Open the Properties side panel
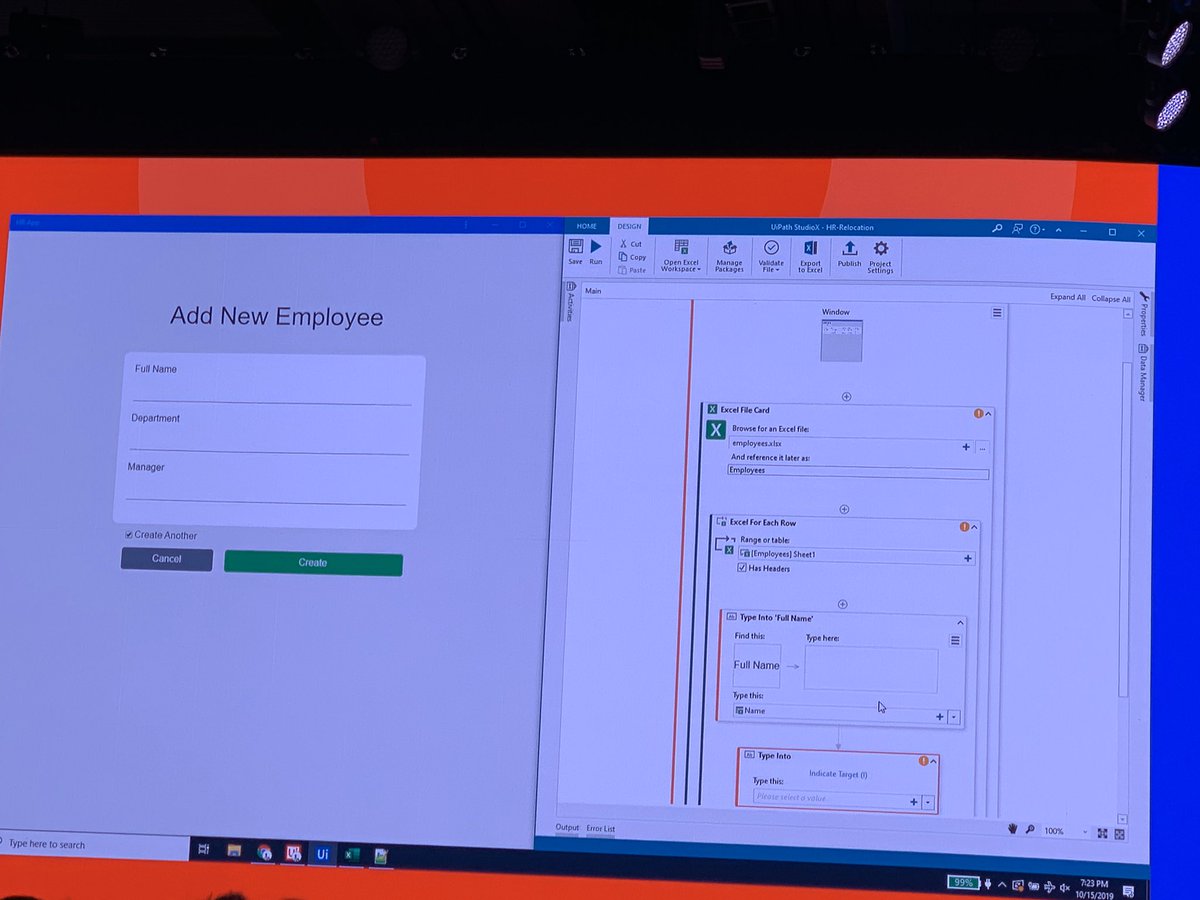 pos(1142,312)
